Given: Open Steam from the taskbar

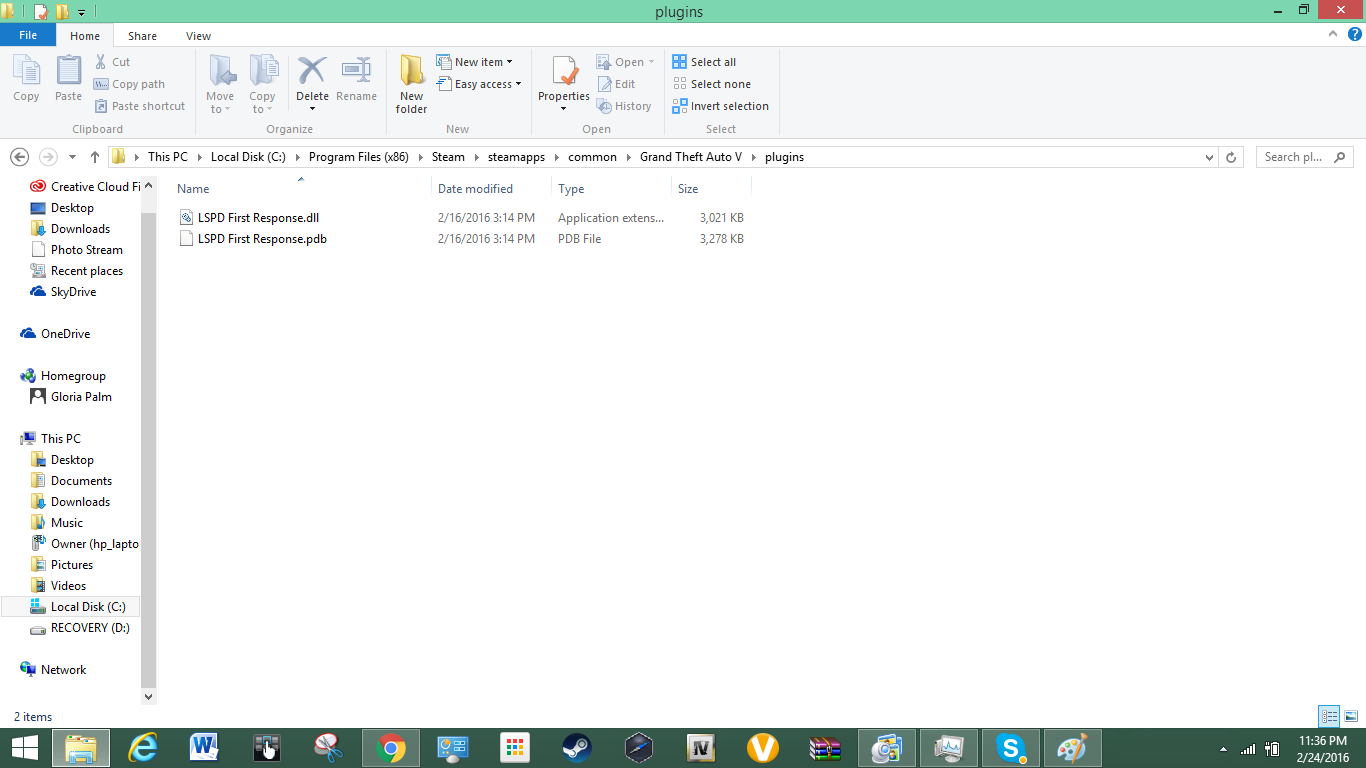Looking at the screenshot, I should (x=576, y=748).
